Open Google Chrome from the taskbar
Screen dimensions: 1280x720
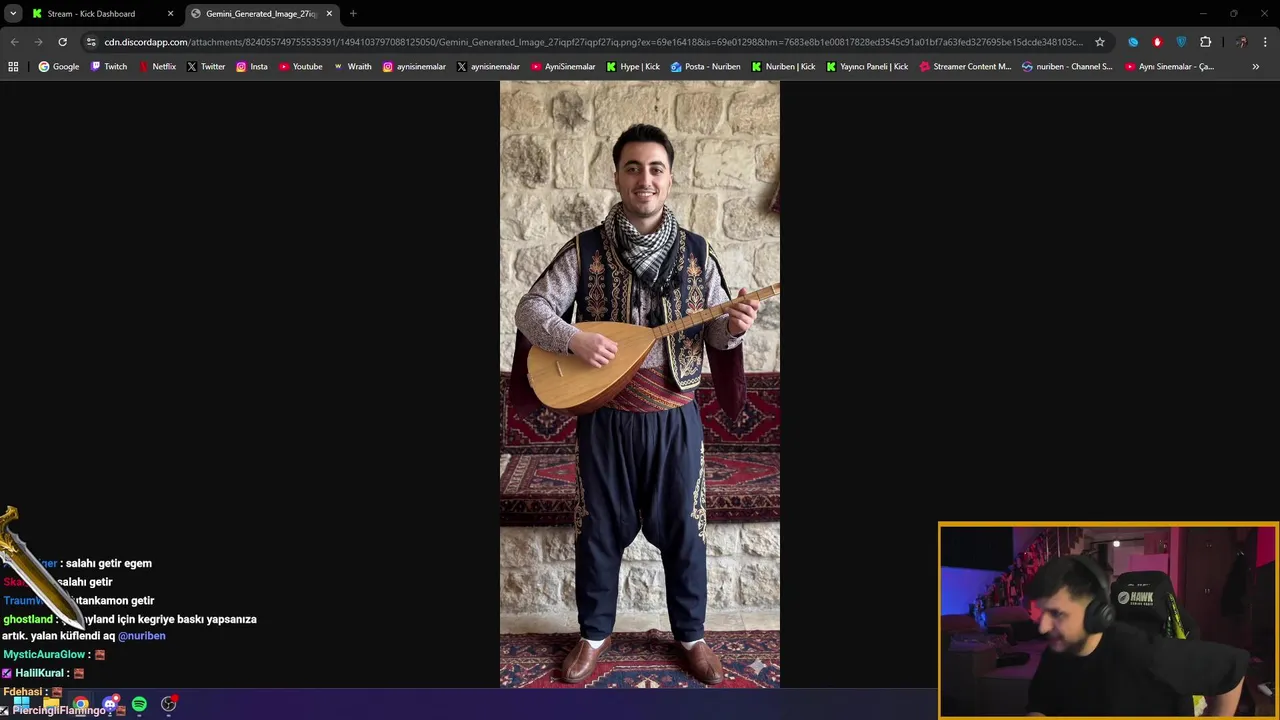pyautogui.click(x=80, y=704)
